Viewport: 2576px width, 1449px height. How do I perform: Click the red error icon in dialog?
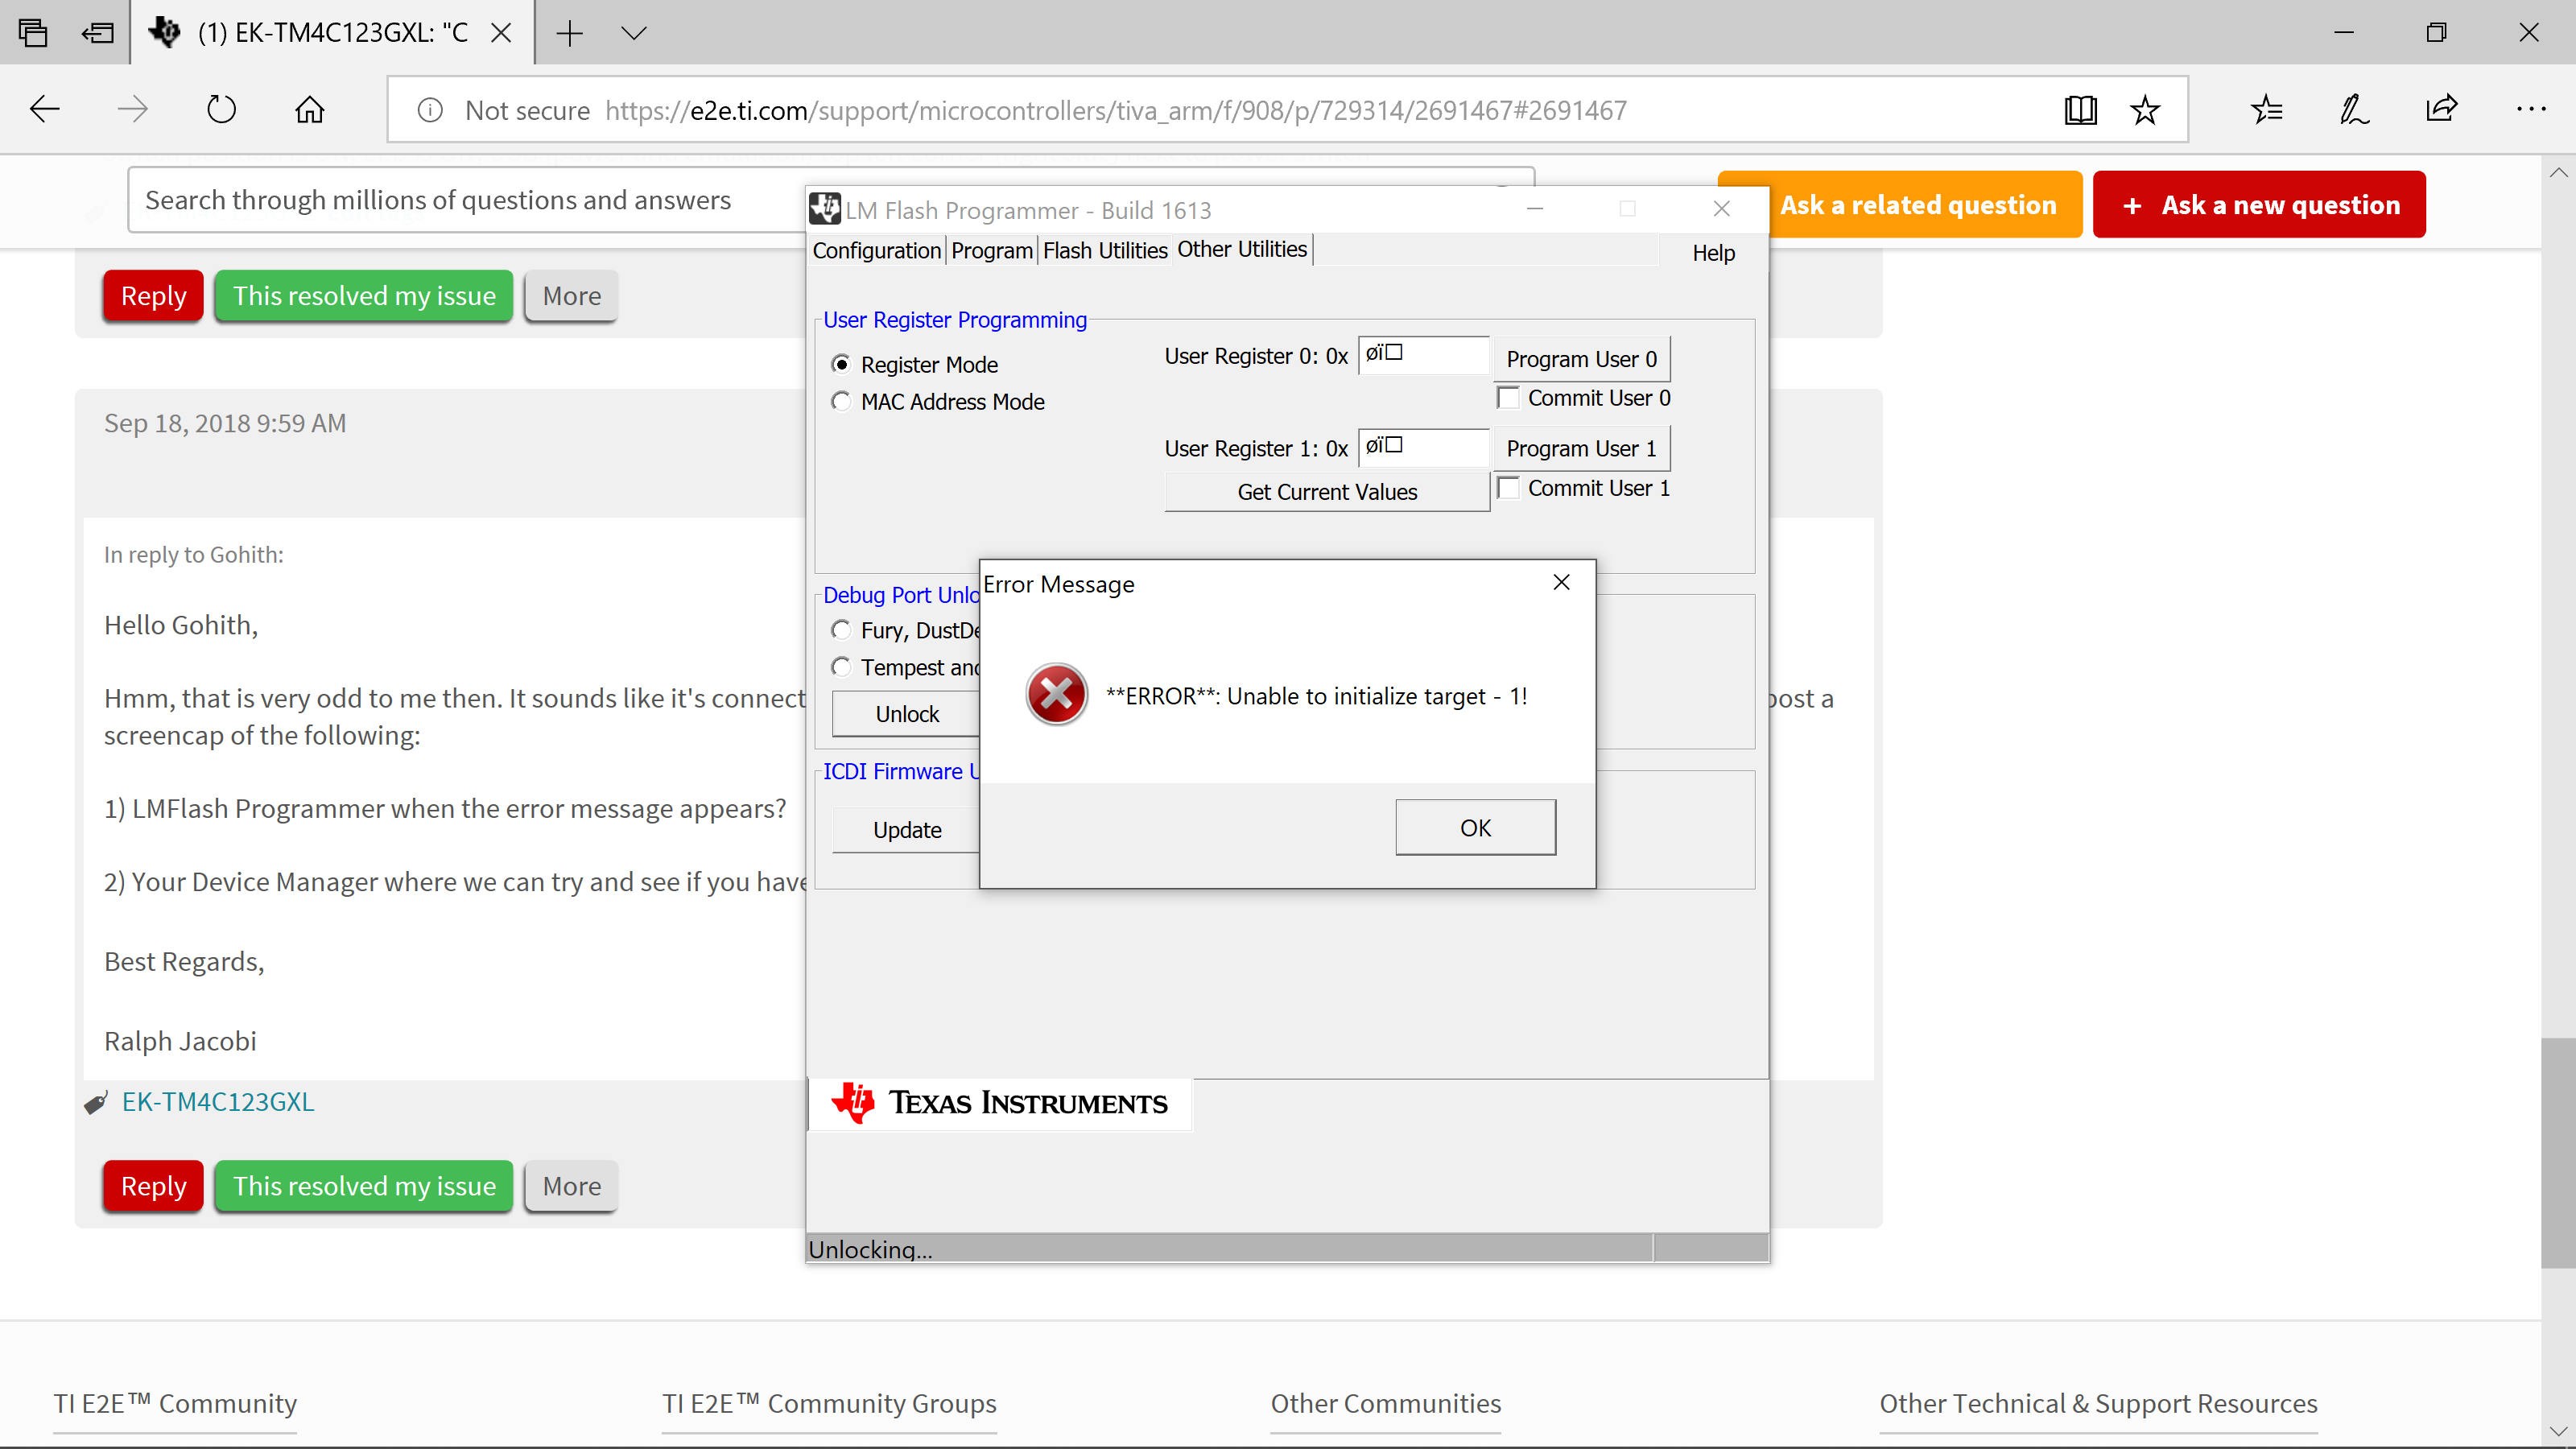click(1056, 694)
